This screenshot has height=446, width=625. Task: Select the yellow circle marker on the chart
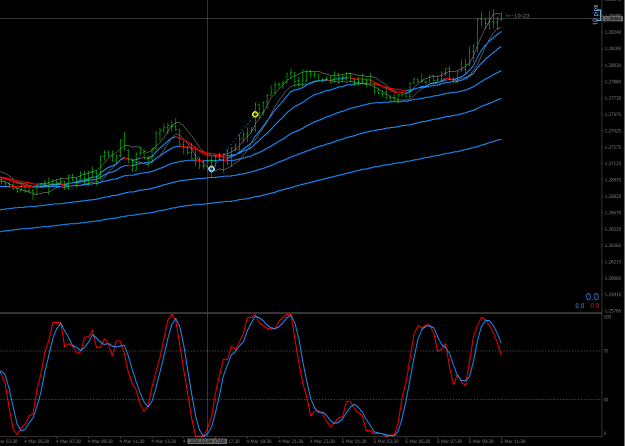pyautogui.click(x=255, y=115)
